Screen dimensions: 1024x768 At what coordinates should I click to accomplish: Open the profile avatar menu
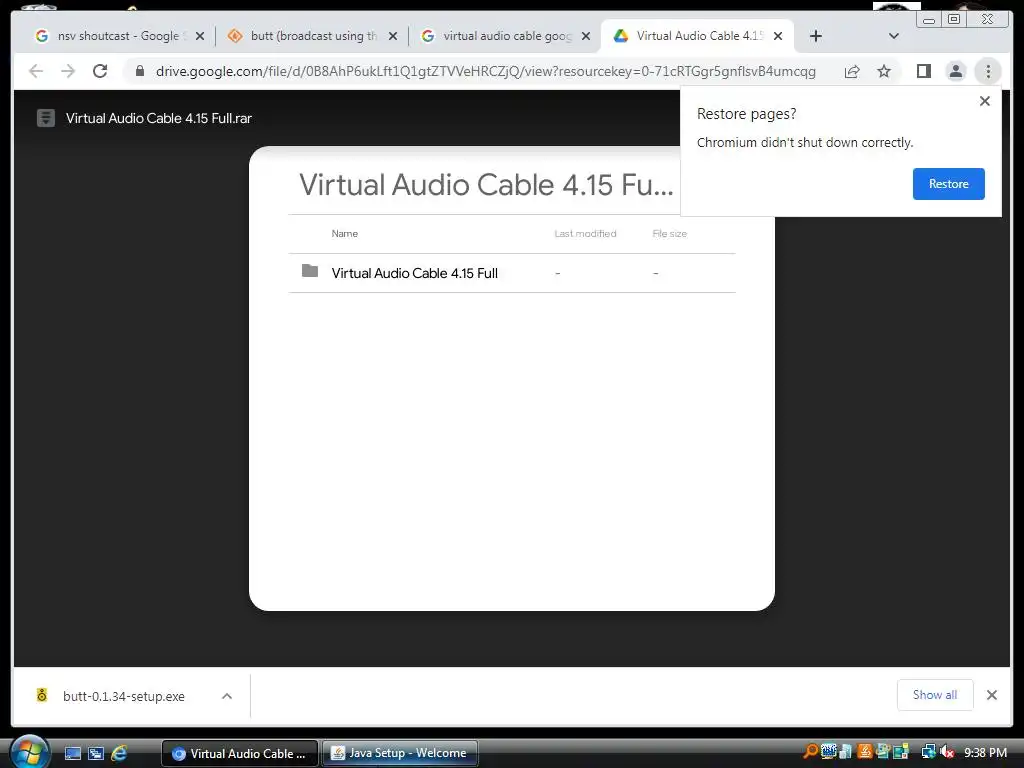955,71
